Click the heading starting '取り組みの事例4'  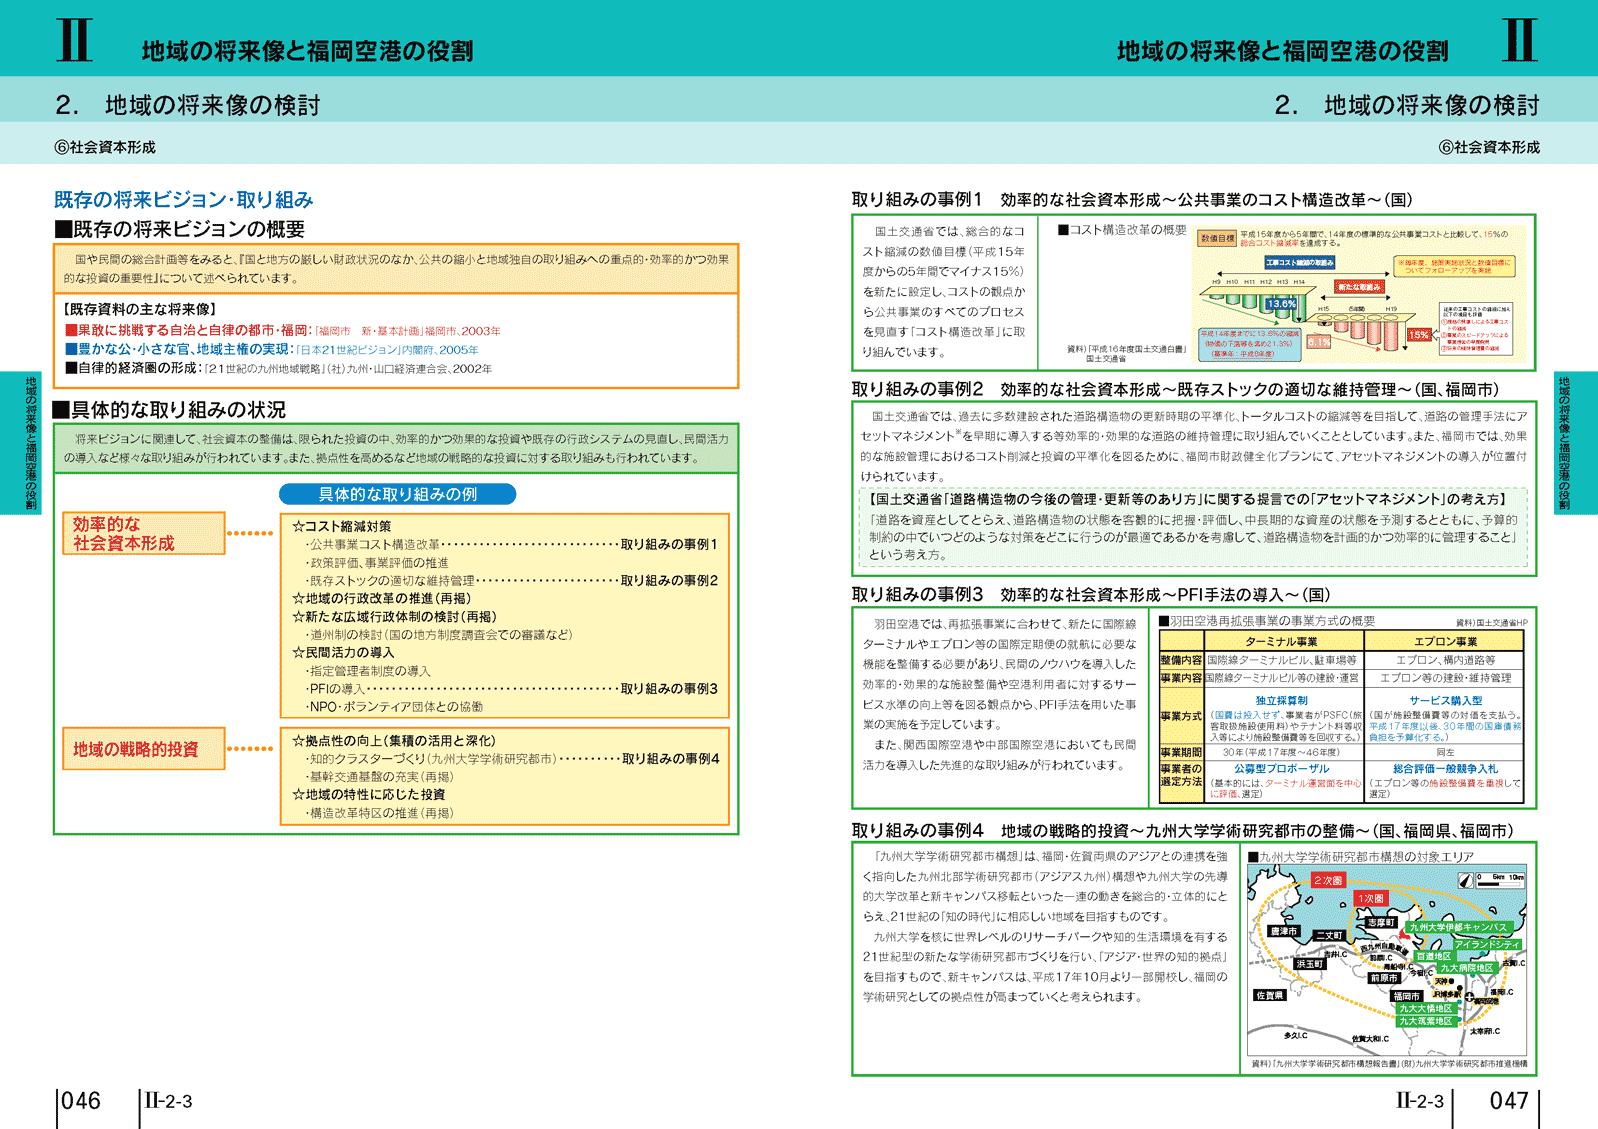[1182, 830]
